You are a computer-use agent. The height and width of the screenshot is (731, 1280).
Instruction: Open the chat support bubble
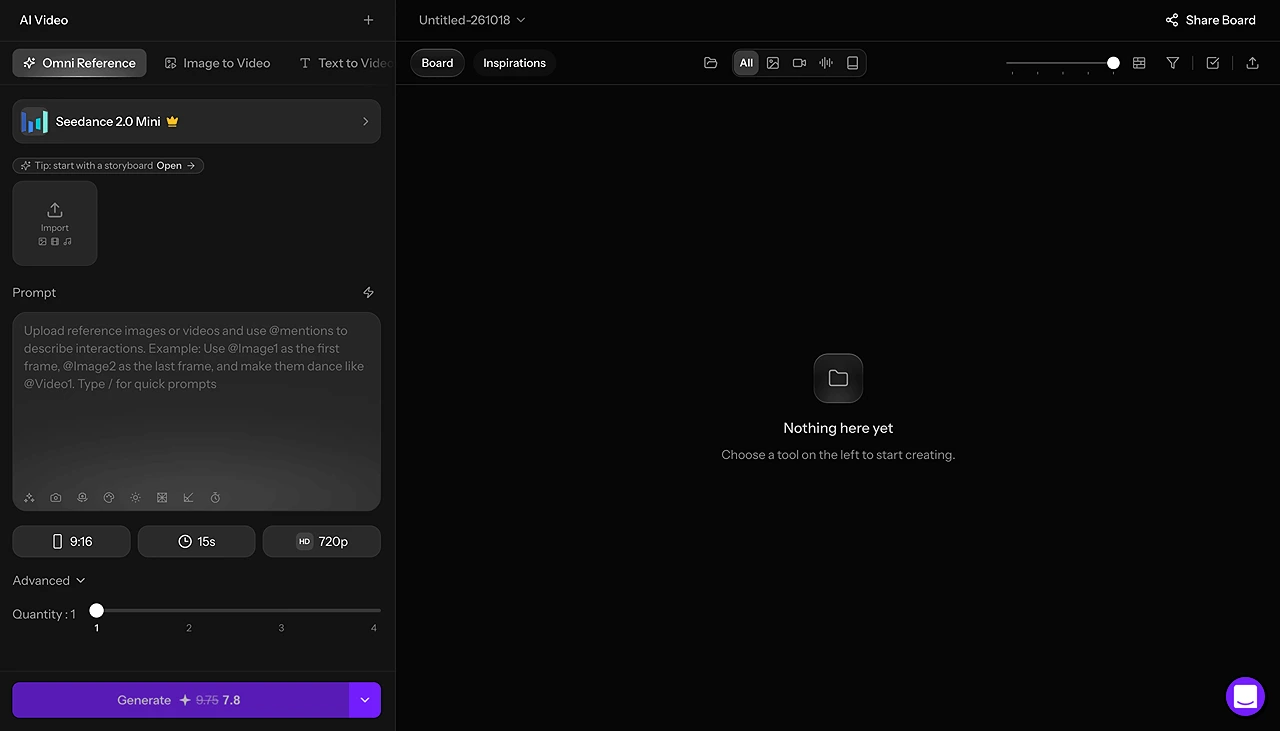point(1245,697)
